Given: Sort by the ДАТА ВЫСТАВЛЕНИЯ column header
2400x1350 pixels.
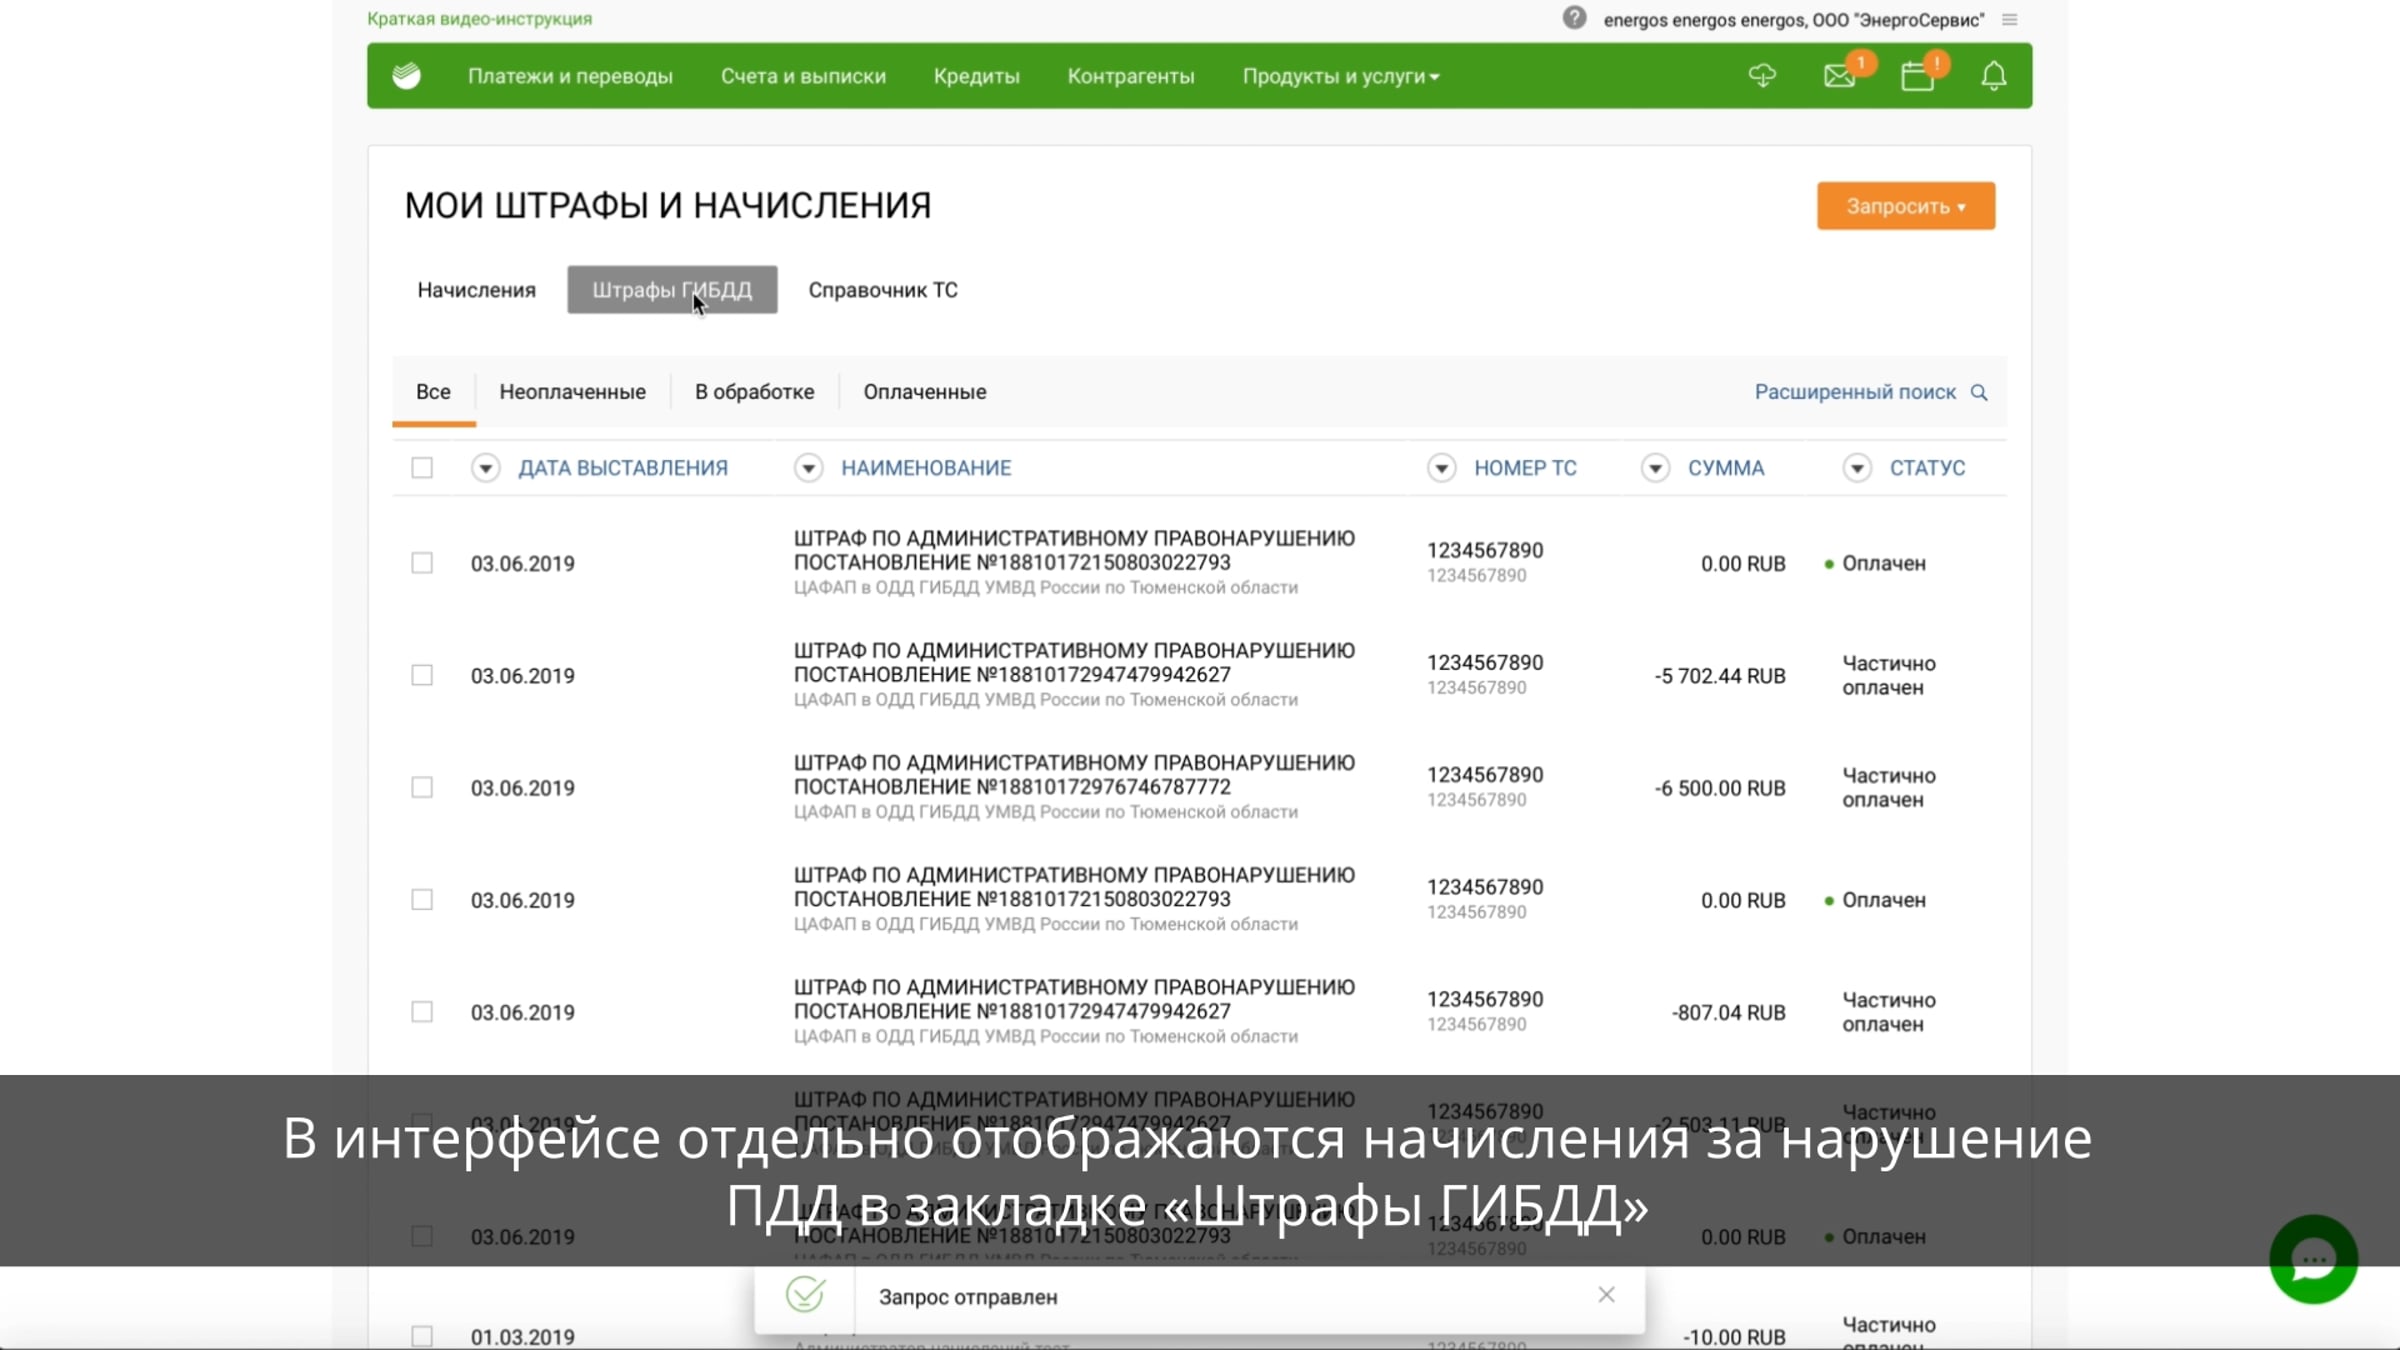Looking at the screenshot, I should point(623,468).
